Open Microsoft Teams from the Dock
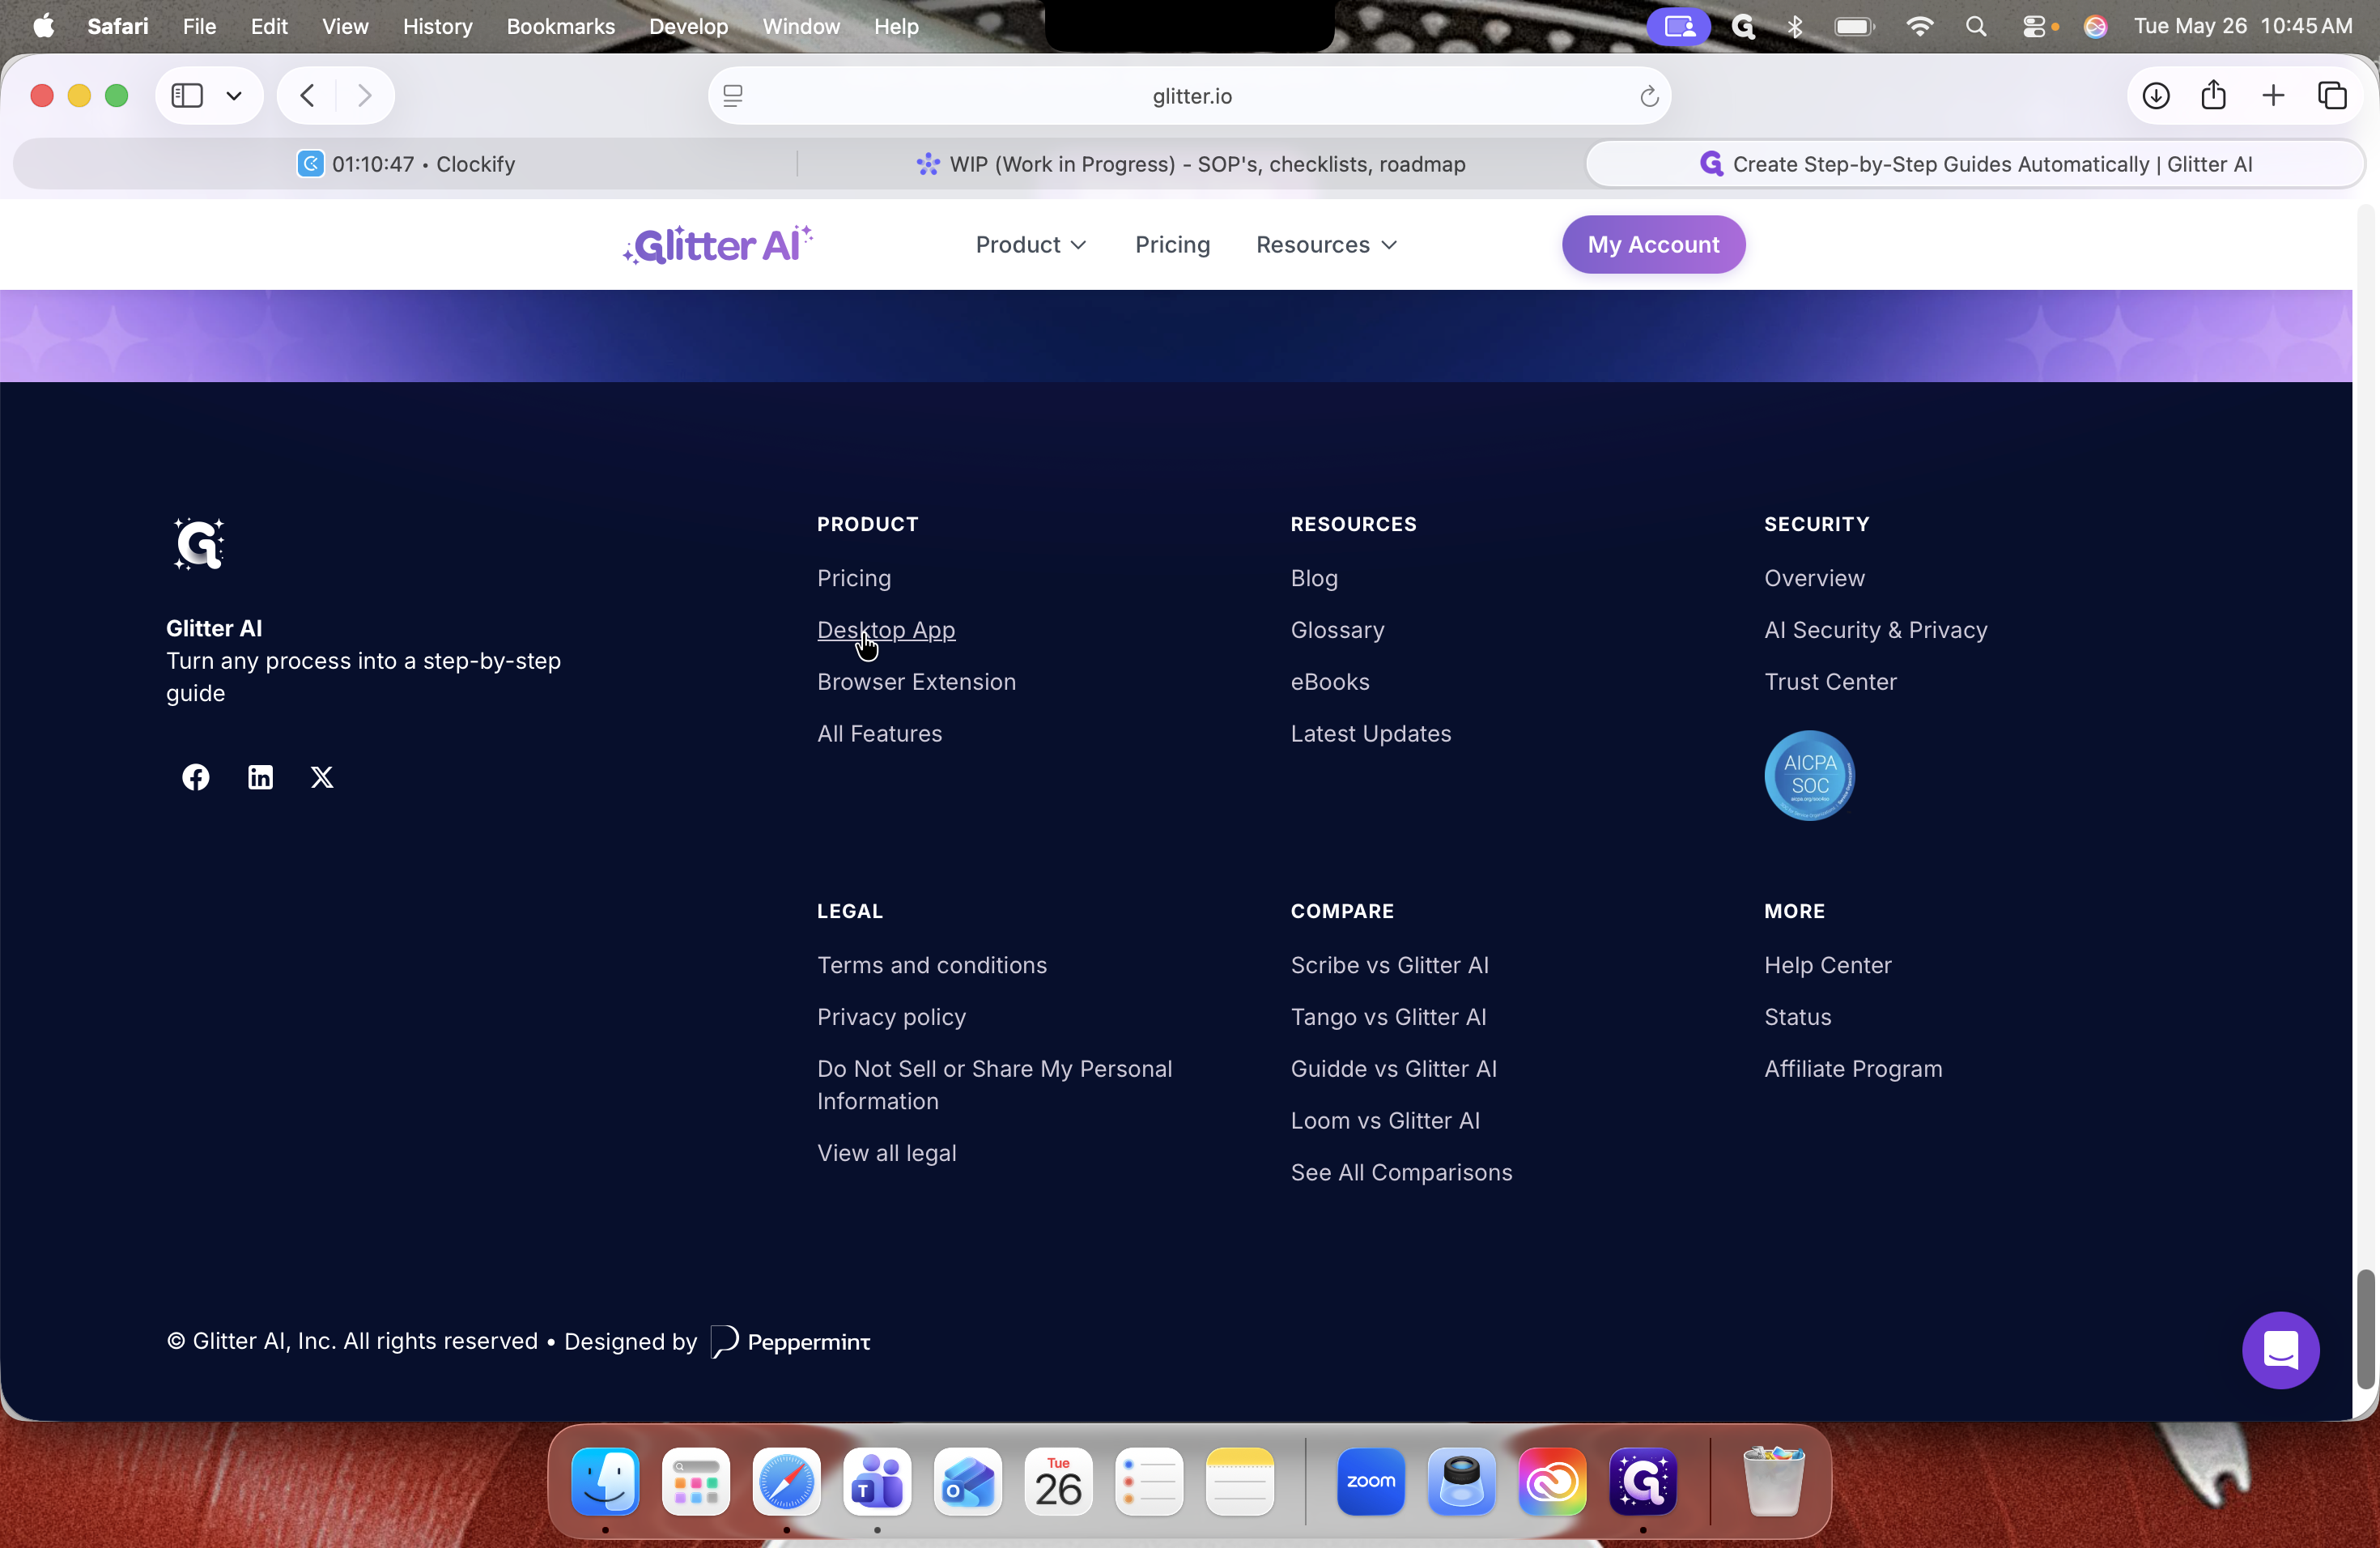The height and width of the screenshot is (1548, 2380). pyautogui.click(x=877, y=1481)
